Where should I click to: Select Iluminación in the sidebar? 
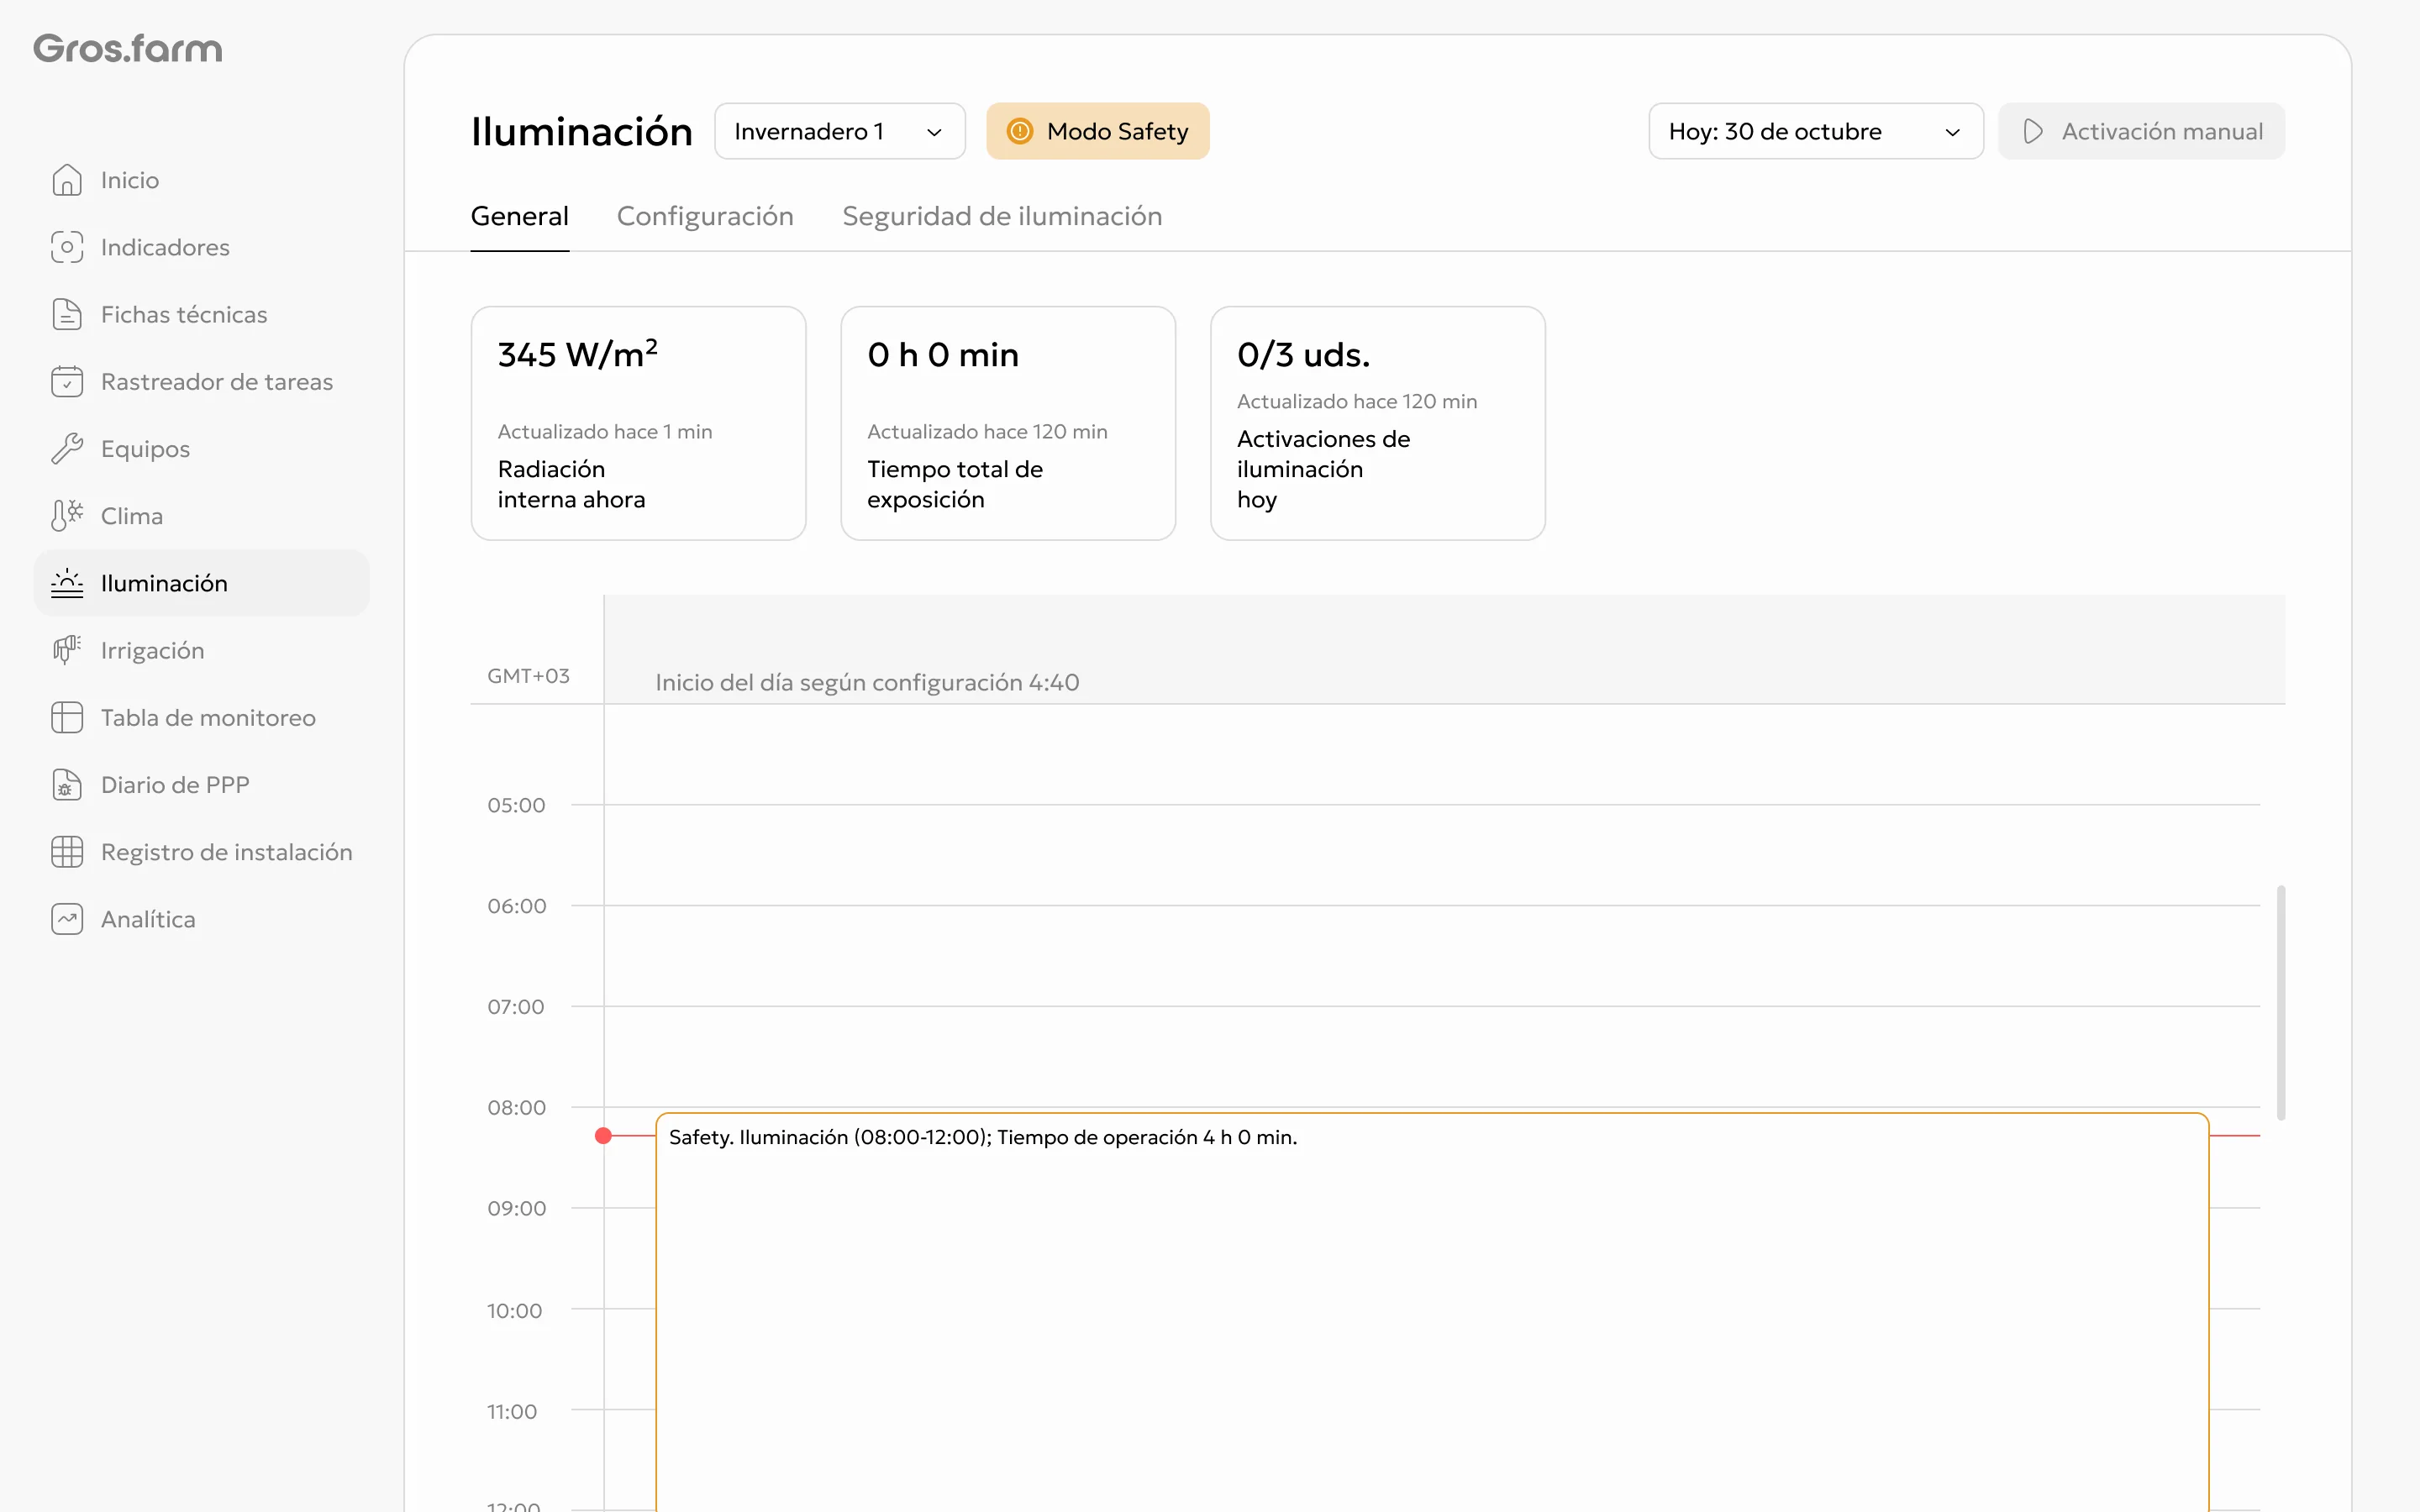(201, 583)
